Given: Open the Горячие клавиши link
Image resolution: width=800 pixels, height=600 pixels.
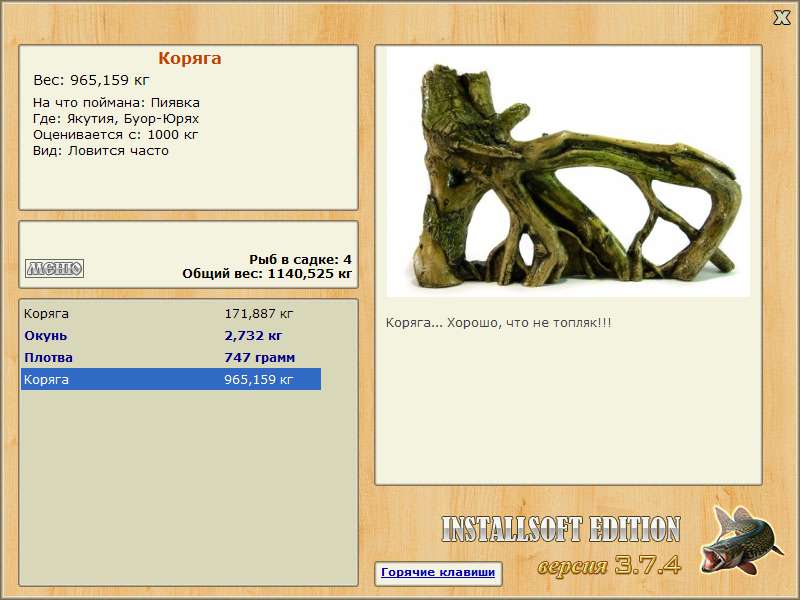Looking at the screenshot, I should [438, 572].
